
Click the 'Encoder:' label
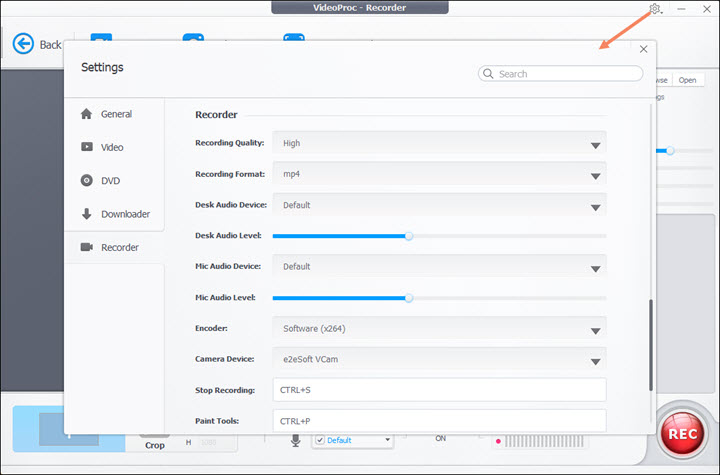[211, 328]
